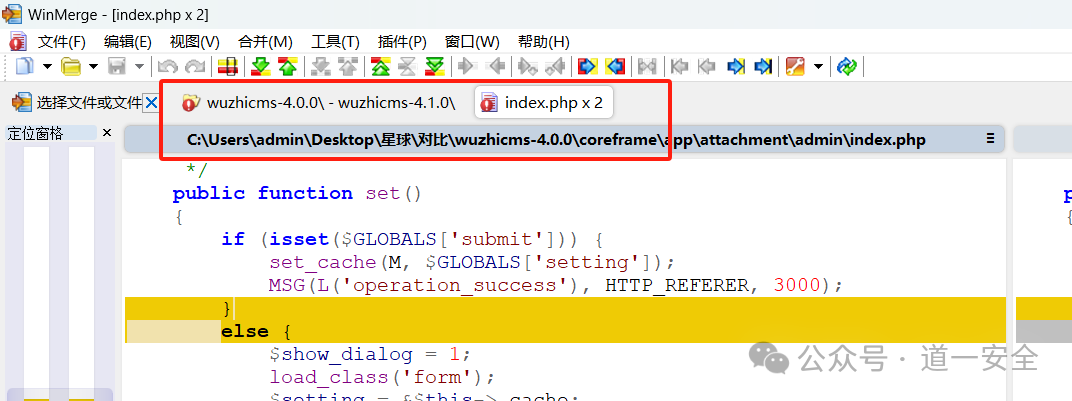Jump to next difference with green down arrow
Viewport: 1072px width, 401px height.
click(261, 66)
